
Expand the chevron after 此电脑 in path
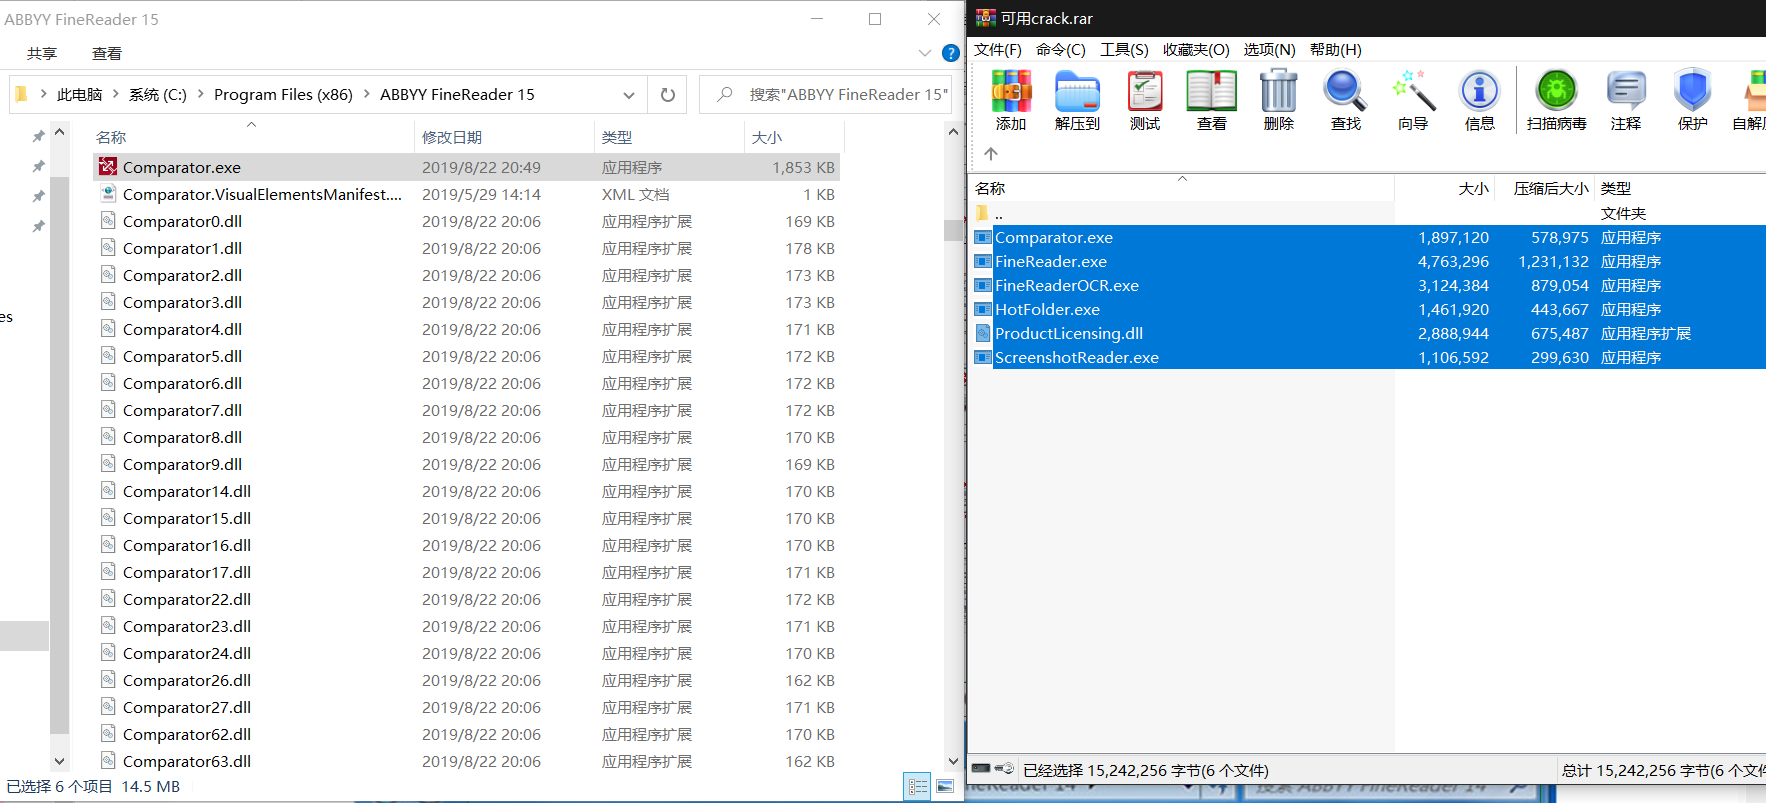116,94
